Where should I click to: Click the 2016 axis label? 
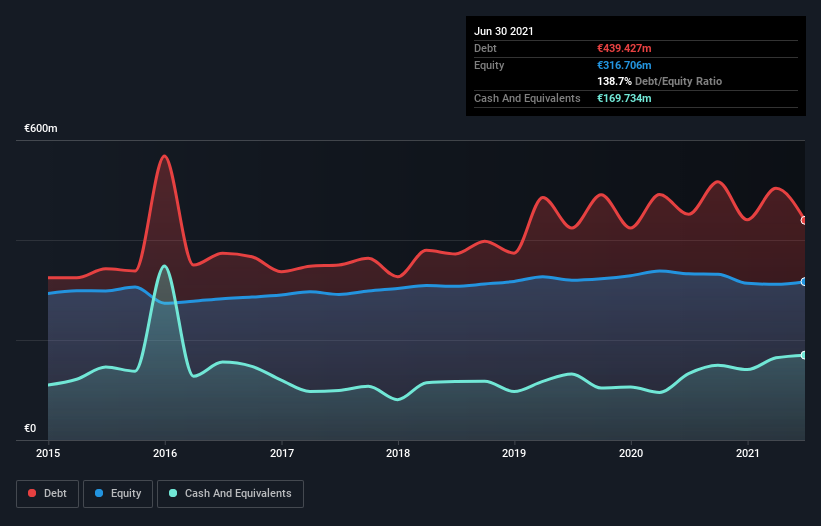pyautogui.click(x=165, y=453)
